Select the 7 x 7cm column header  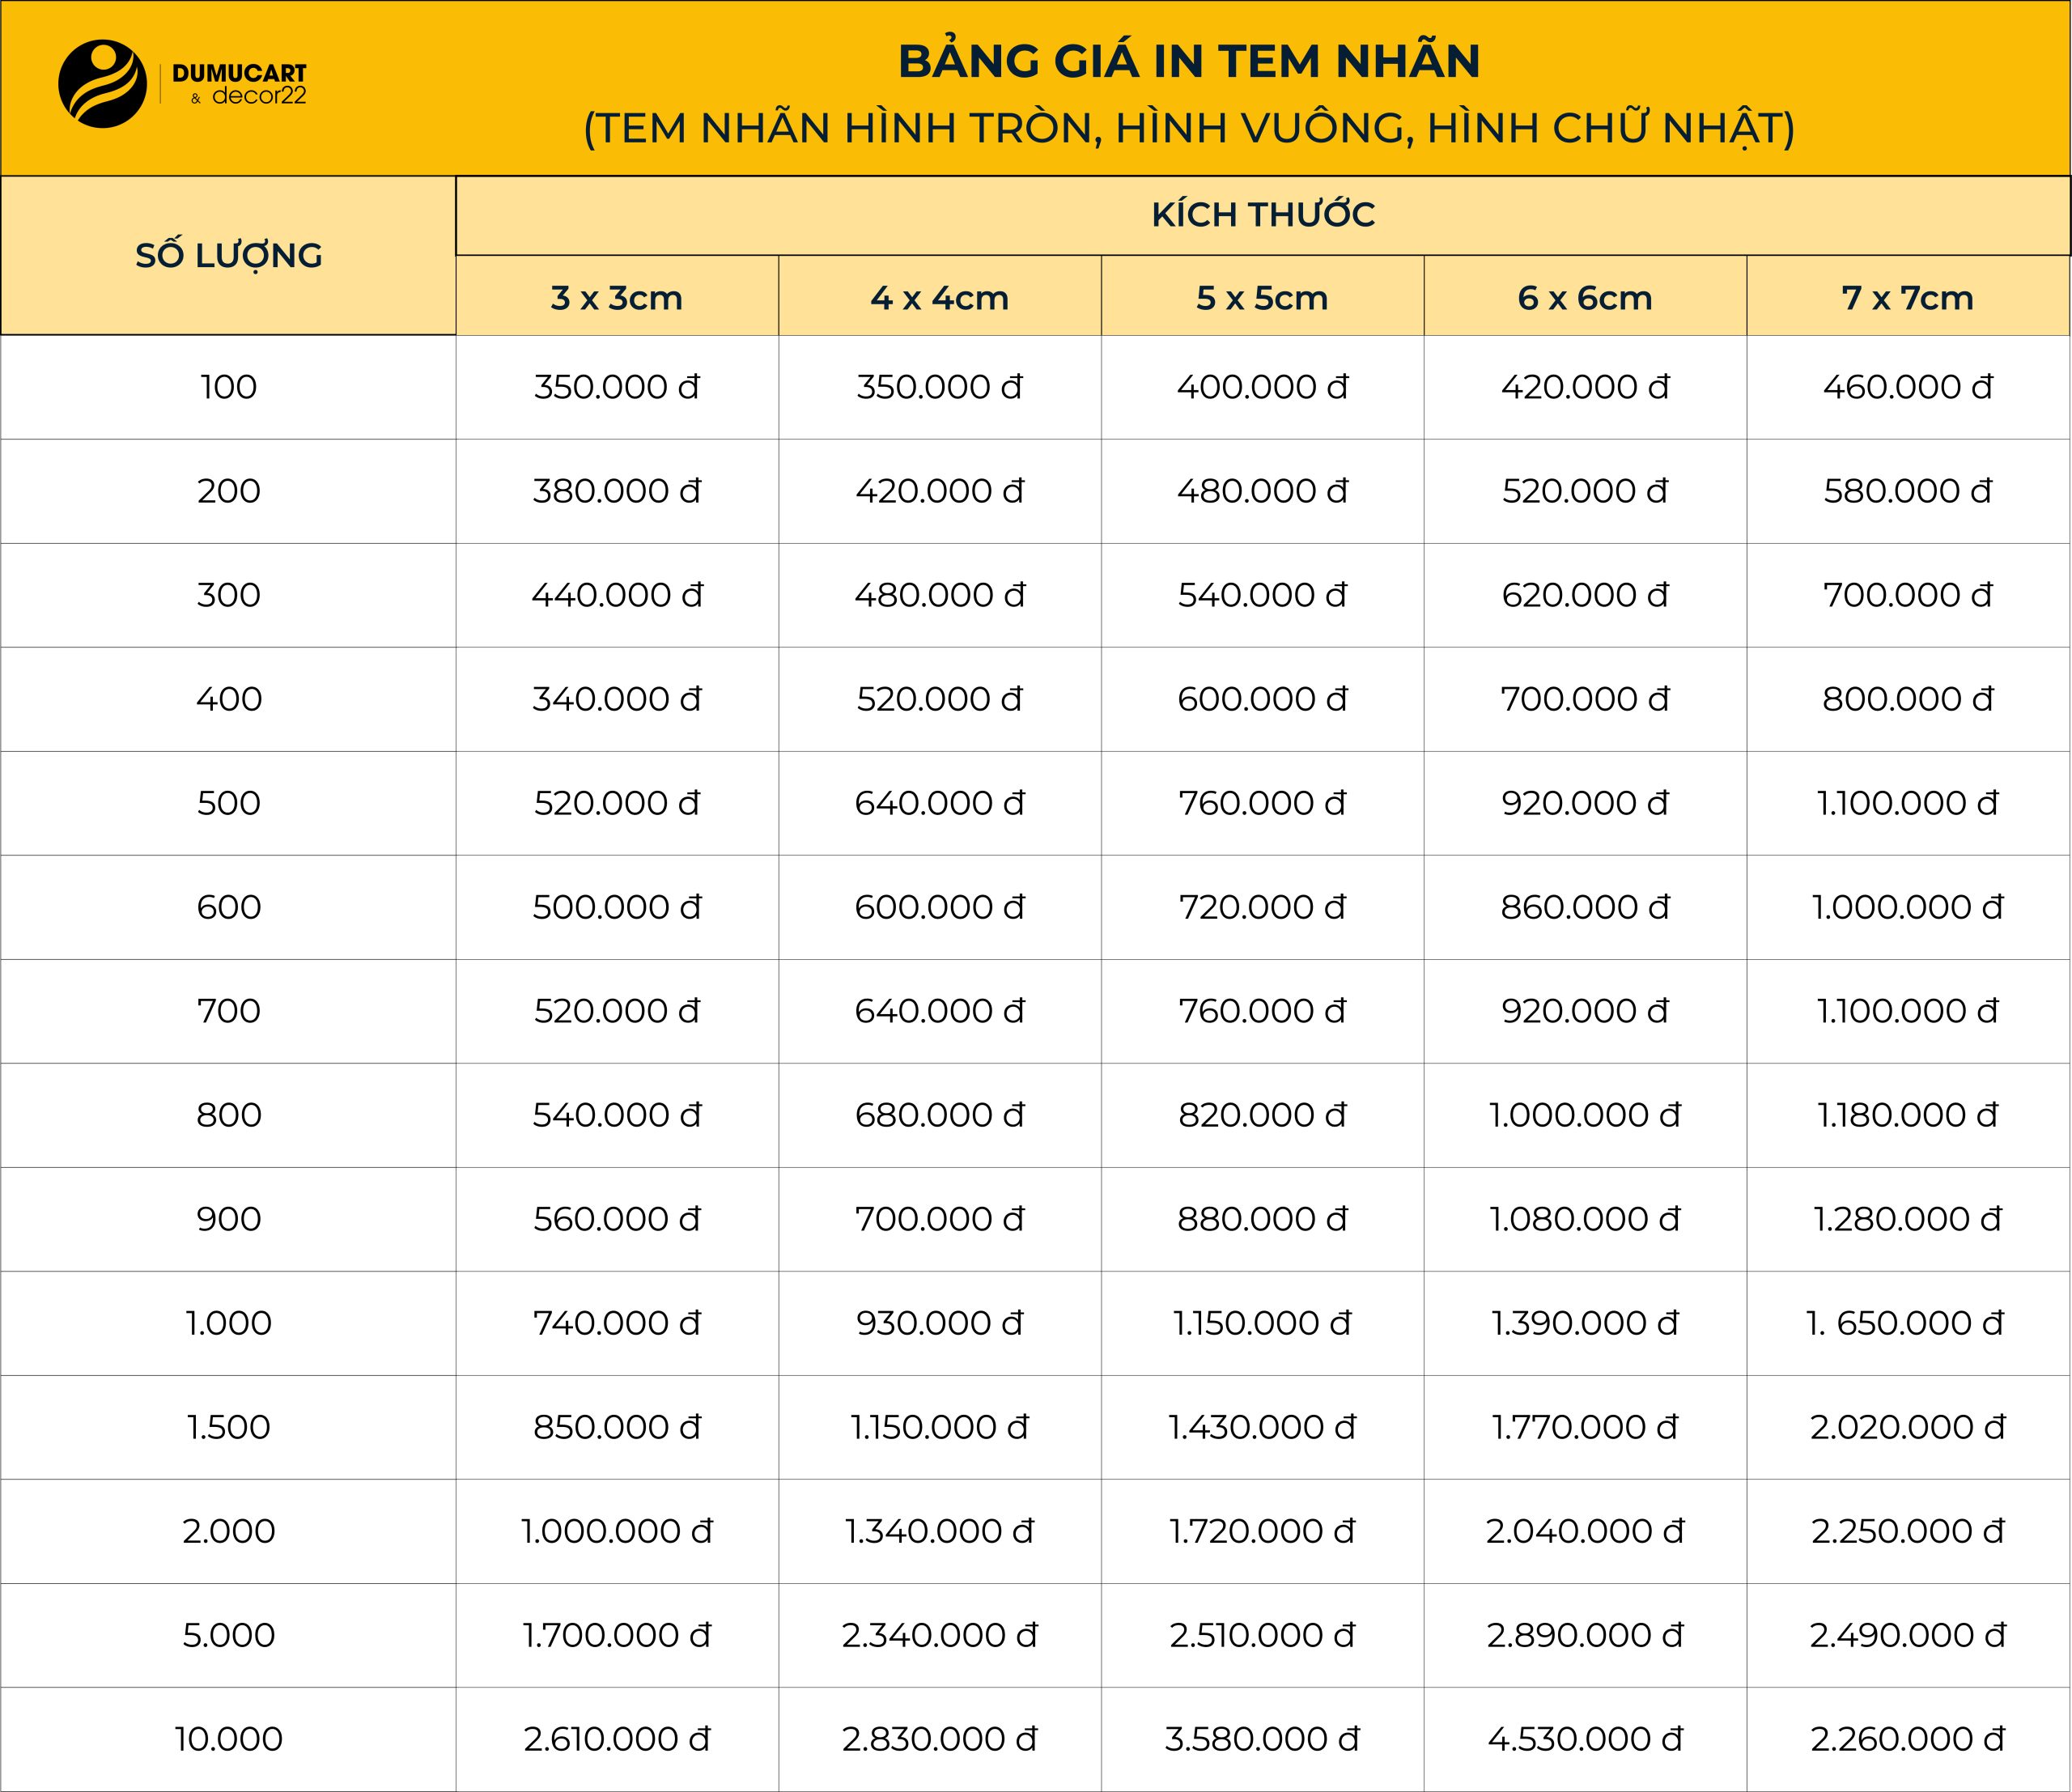coord(1908,296)
